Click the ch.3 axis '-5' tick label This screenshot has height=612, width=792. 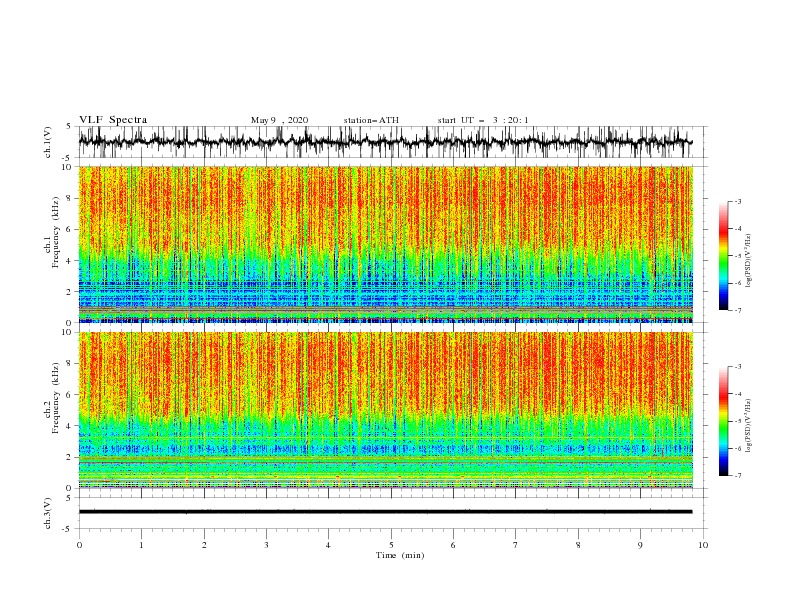68,529
